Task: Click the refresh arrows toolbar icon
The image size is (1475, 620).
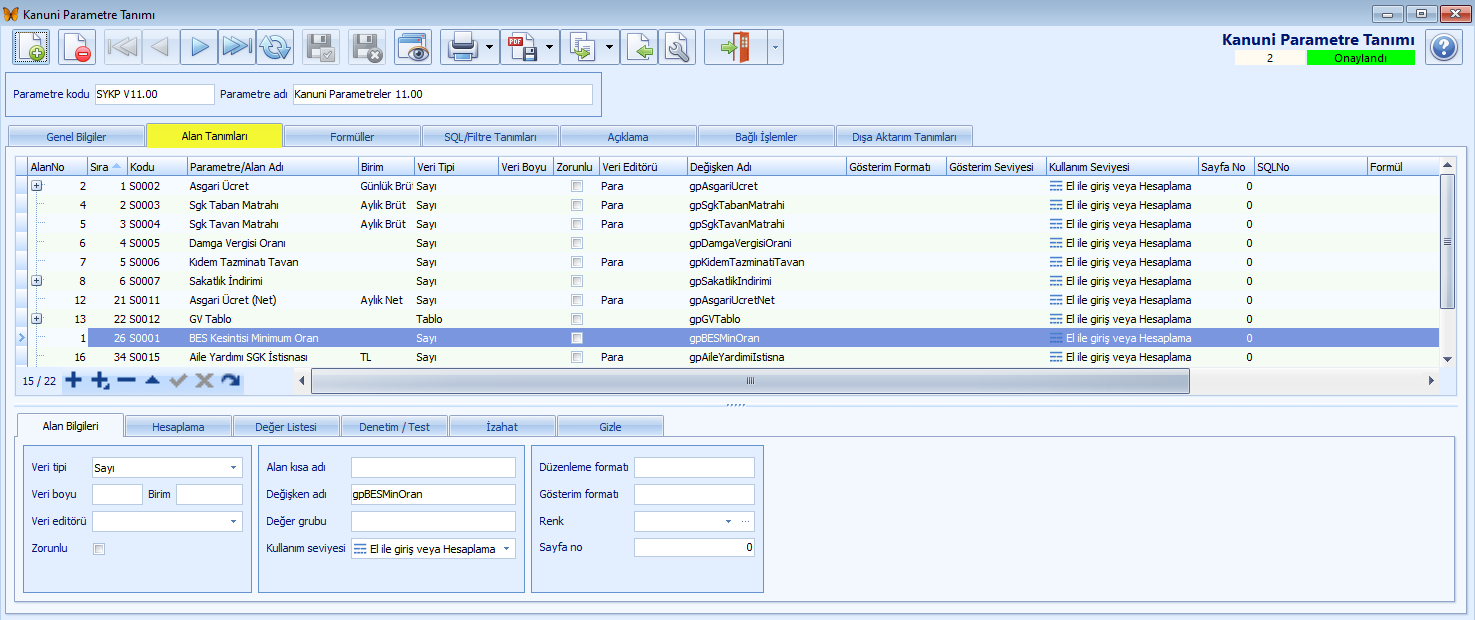Action: coord(275,47)
